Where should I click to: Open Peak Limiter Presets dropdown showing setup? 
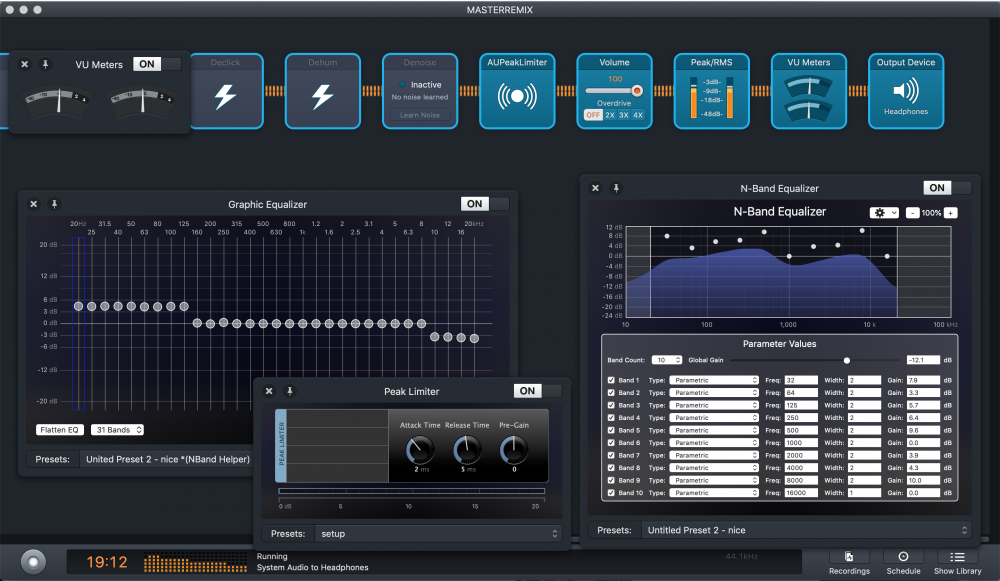click(438, 534)
